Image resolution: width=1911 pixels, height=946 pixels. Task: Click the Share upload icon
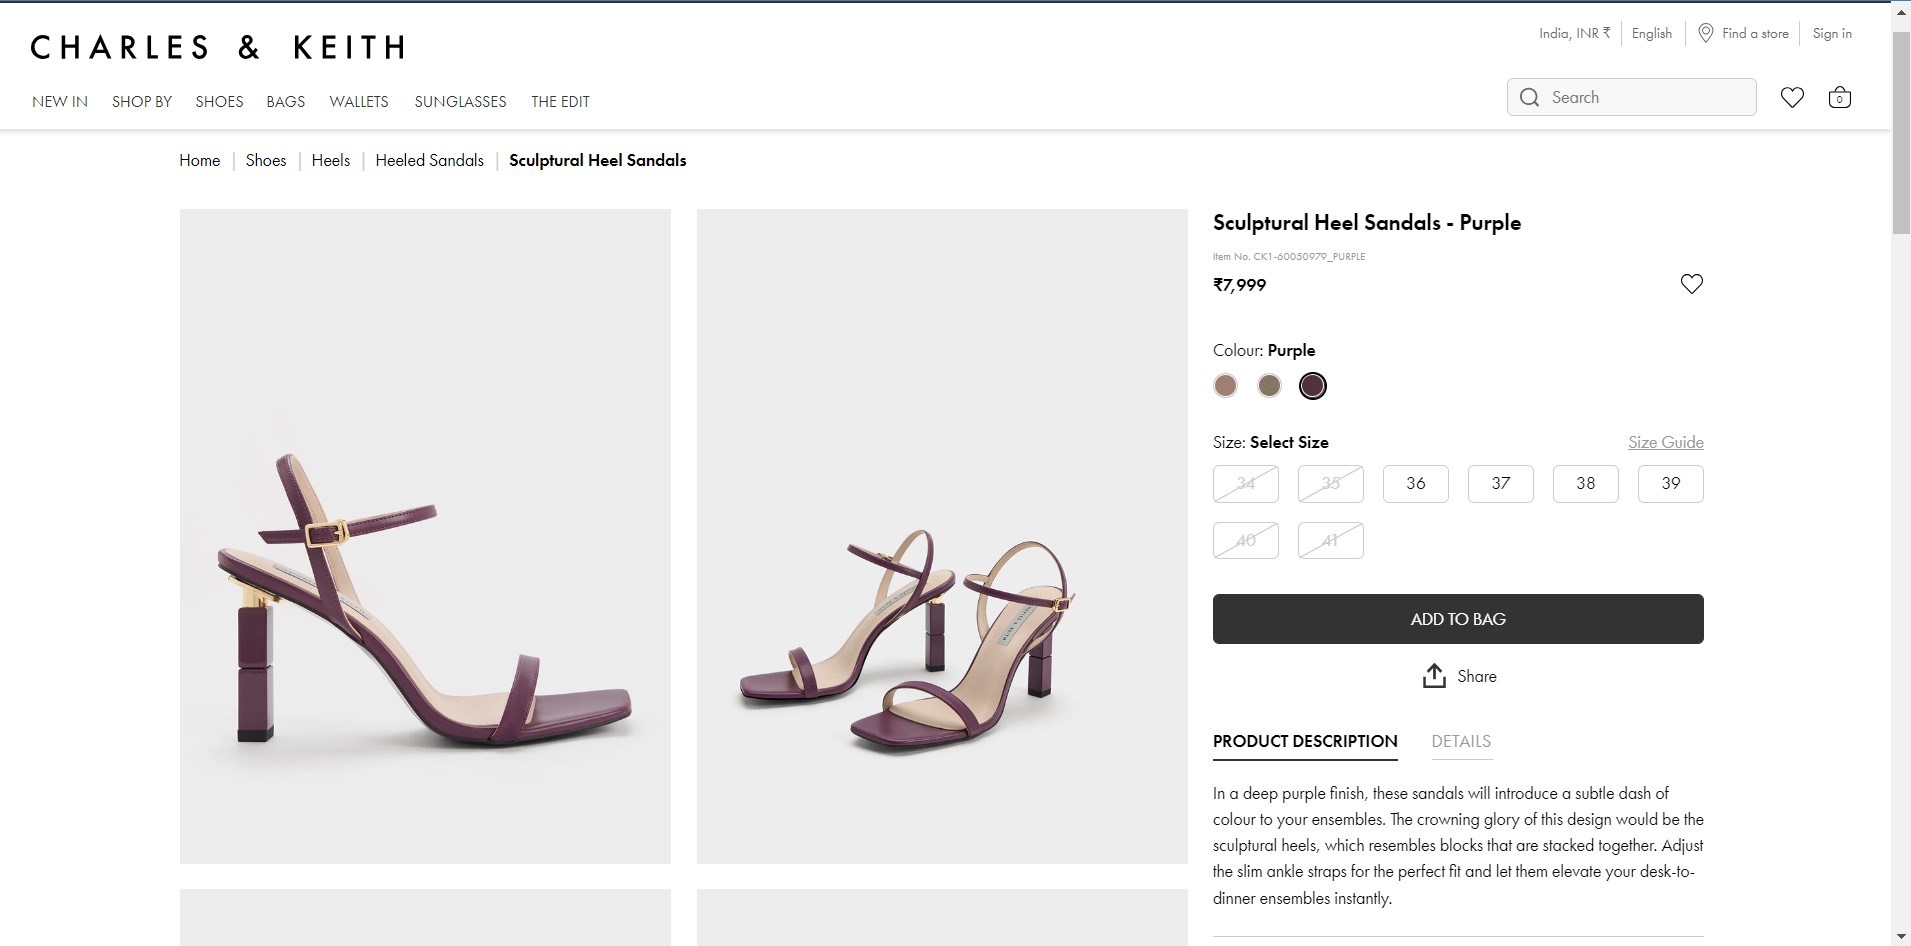pyautogui.click(x=1434, y=676)
